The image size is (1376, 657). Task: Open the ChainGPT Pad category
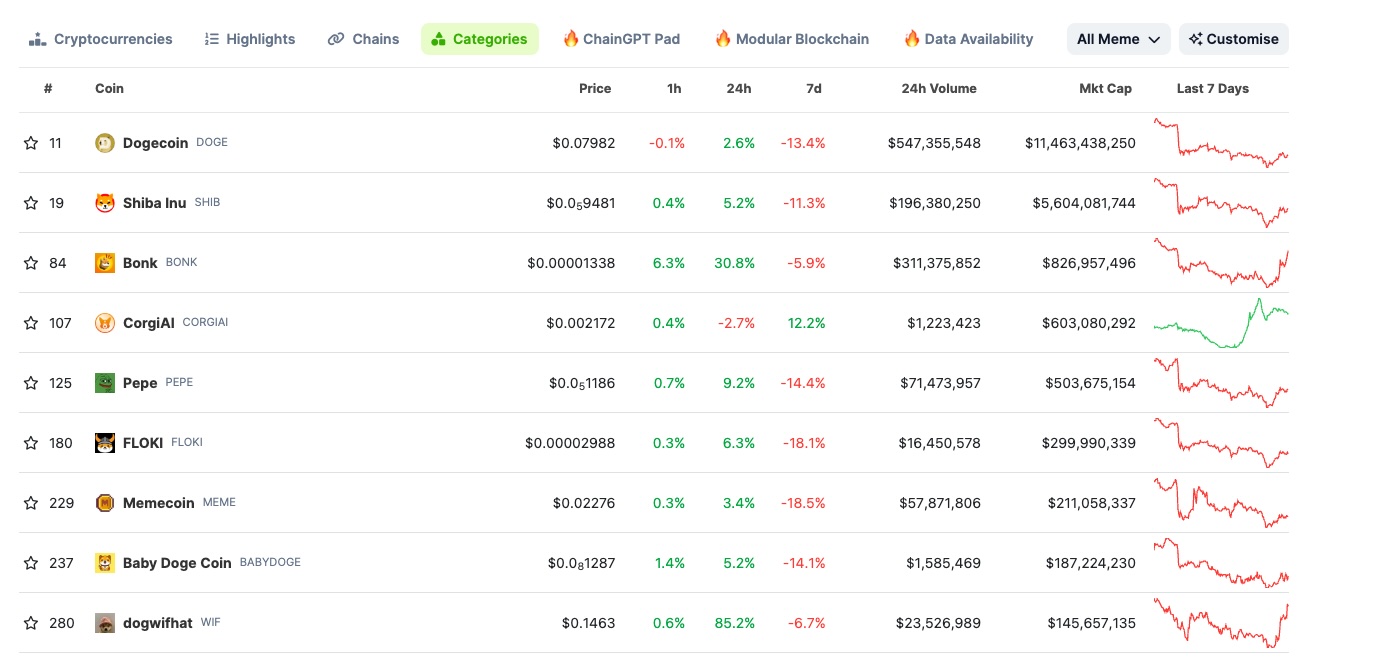[622, 39]
